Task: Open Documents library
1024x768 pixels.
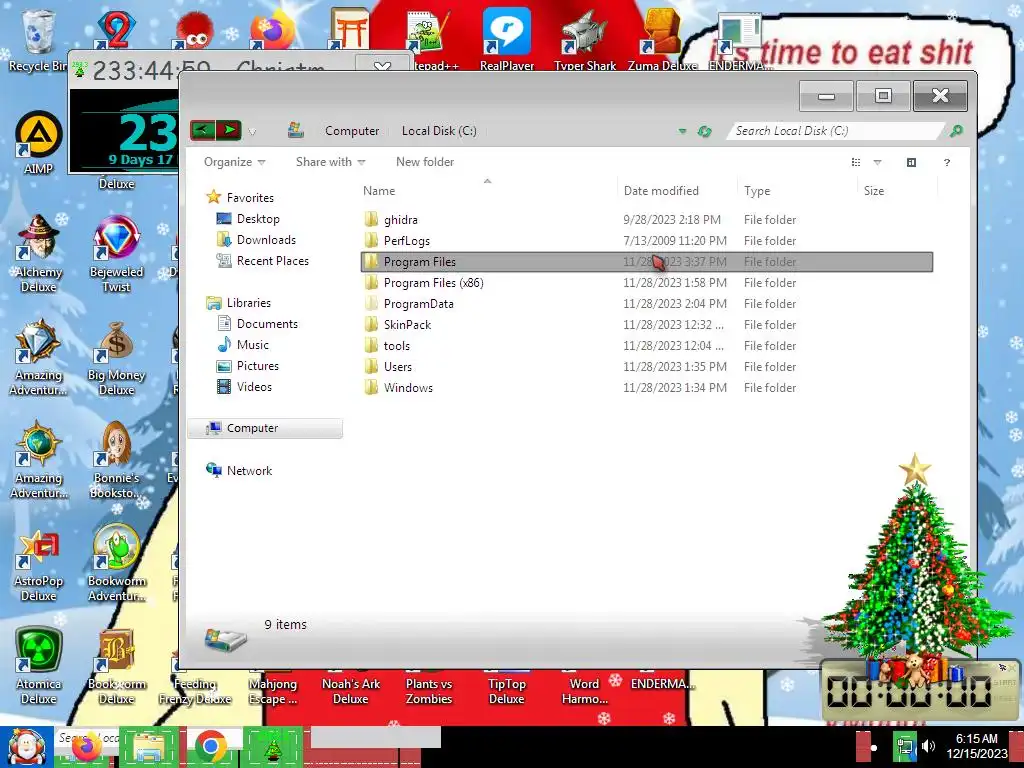Action: [x=257, y=323]
